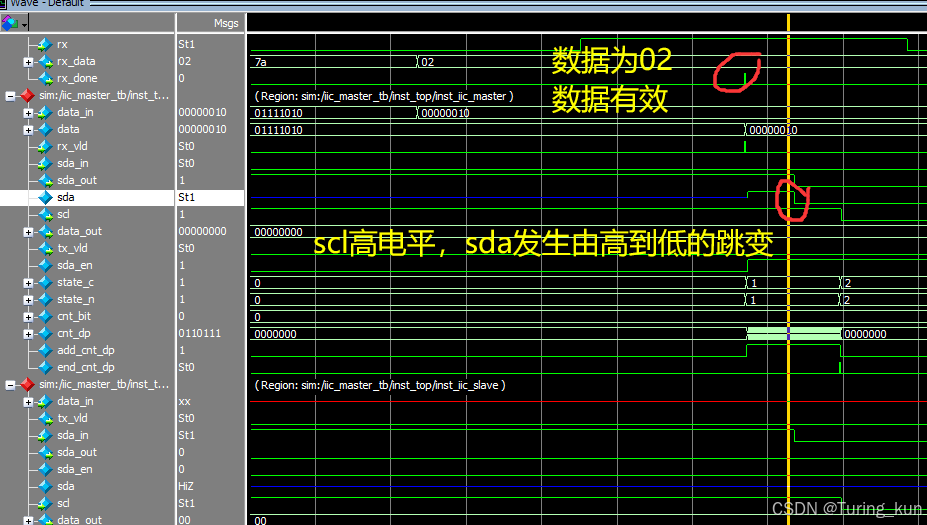The width and height of the screenshot is (927, 525).
Task: Select the master region sda_en signal name
Action: click(74, 265)
